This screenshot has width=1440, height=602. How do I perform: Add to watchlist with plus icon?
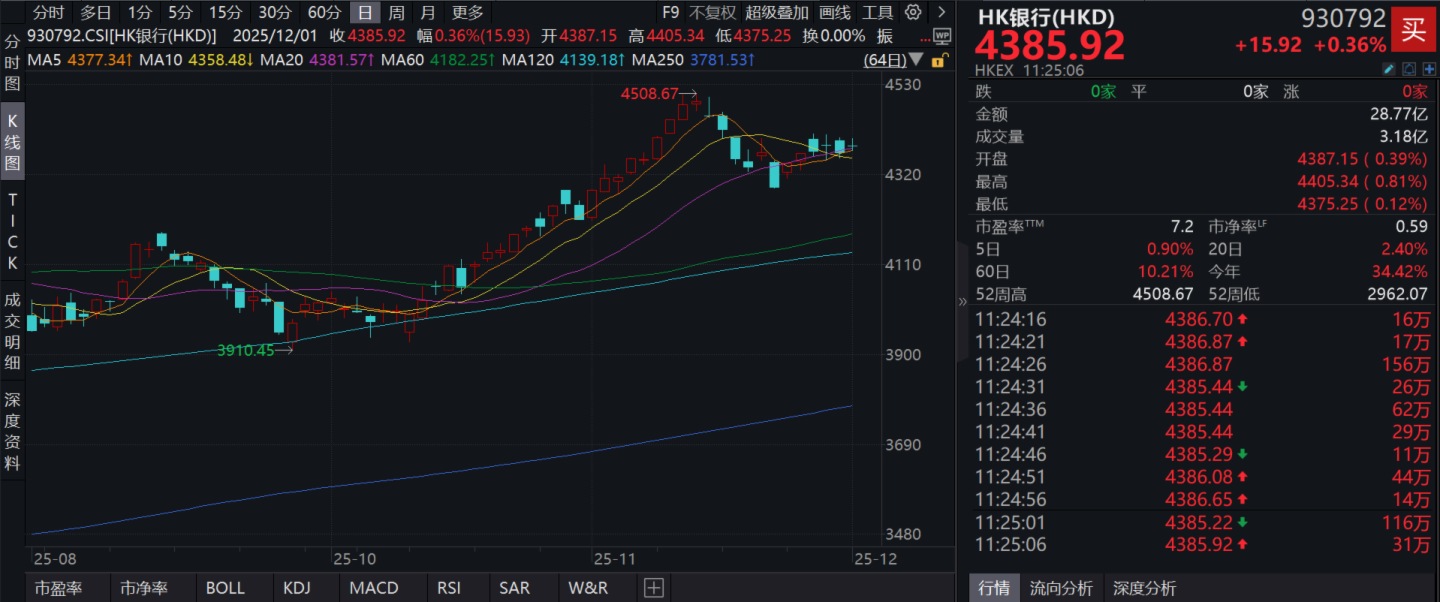(x=1429, y=69)
